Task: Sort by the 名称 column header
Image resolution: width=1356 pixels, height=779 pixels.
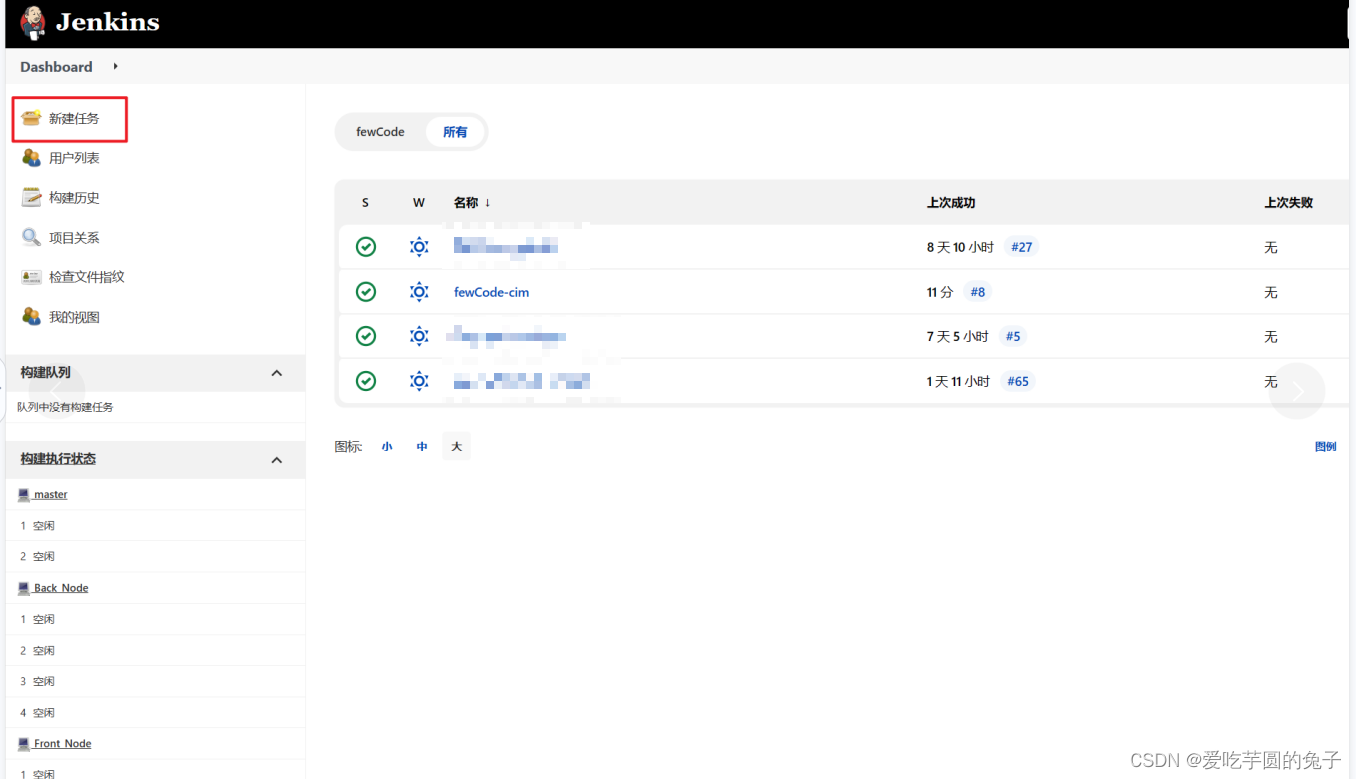Action: pos(472,203)
